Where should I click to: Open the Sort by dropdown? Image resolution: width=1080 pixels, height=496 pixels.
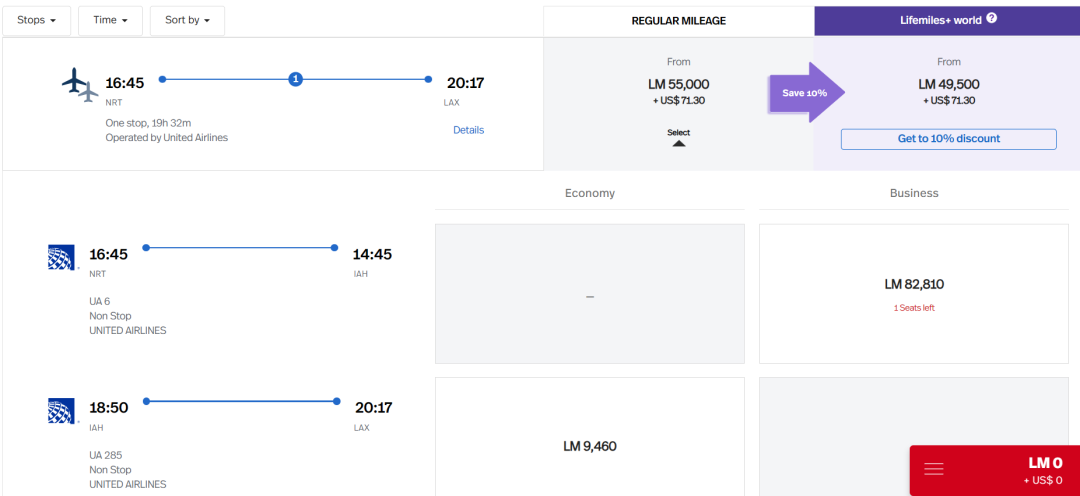click(187, 20)
